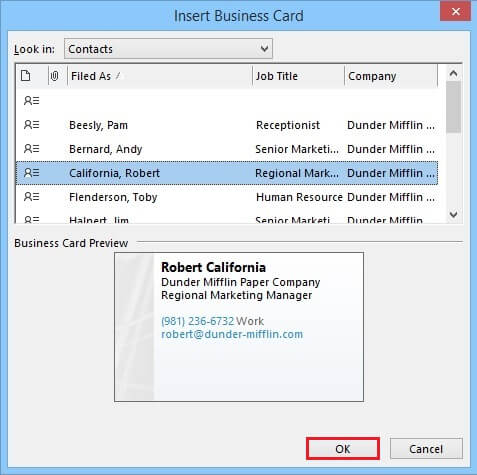The height and width of the screenshot is (475, 477).
Task: Sort contacts by Job Title column
Action: pos(298,76)
